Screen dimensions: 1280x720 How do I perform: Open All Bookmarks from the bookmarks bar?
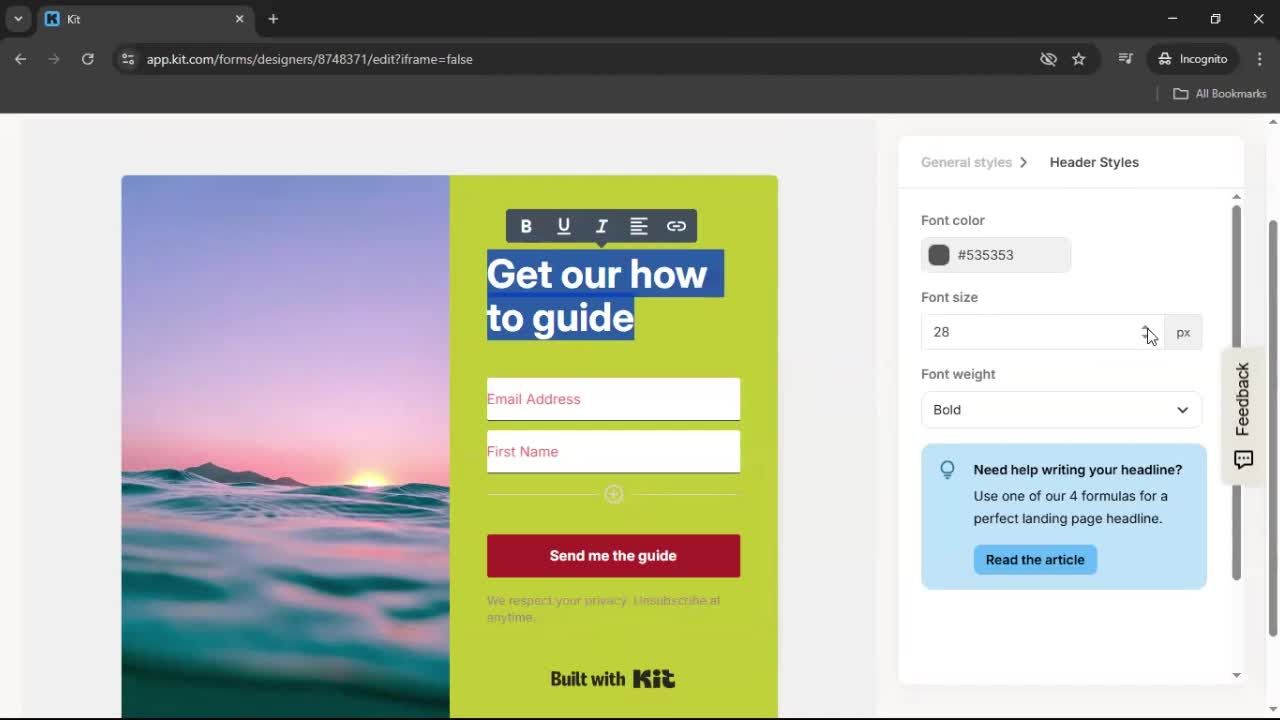tap(1219, 93)
